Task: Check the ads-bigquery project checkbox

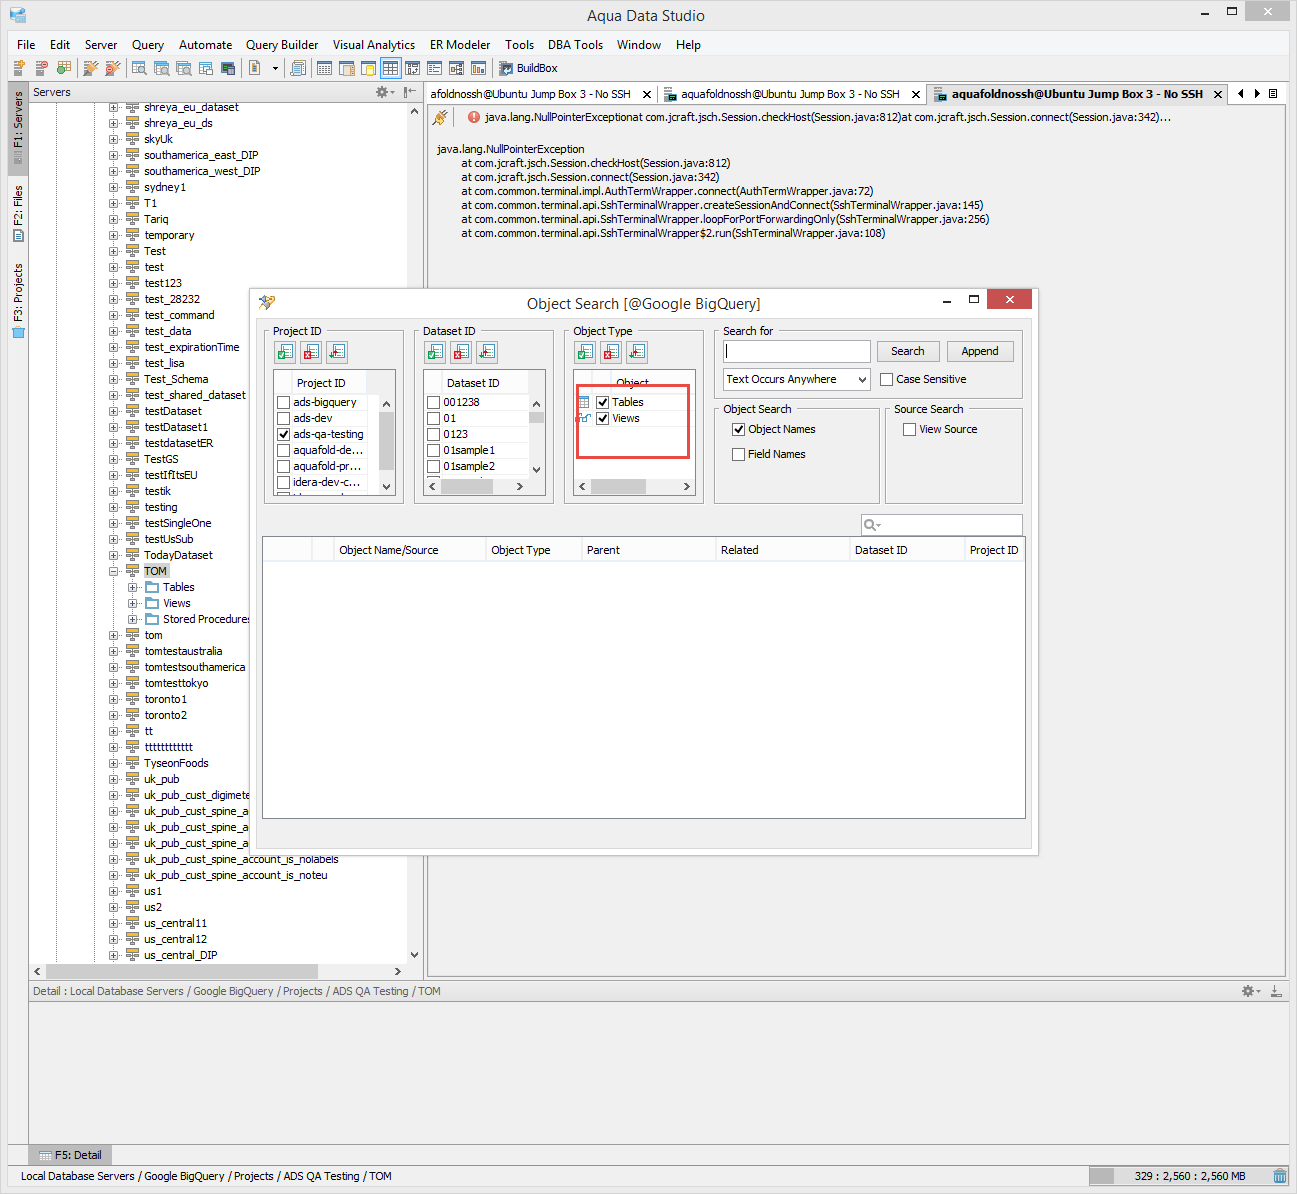Action: [x=284, y=402]
